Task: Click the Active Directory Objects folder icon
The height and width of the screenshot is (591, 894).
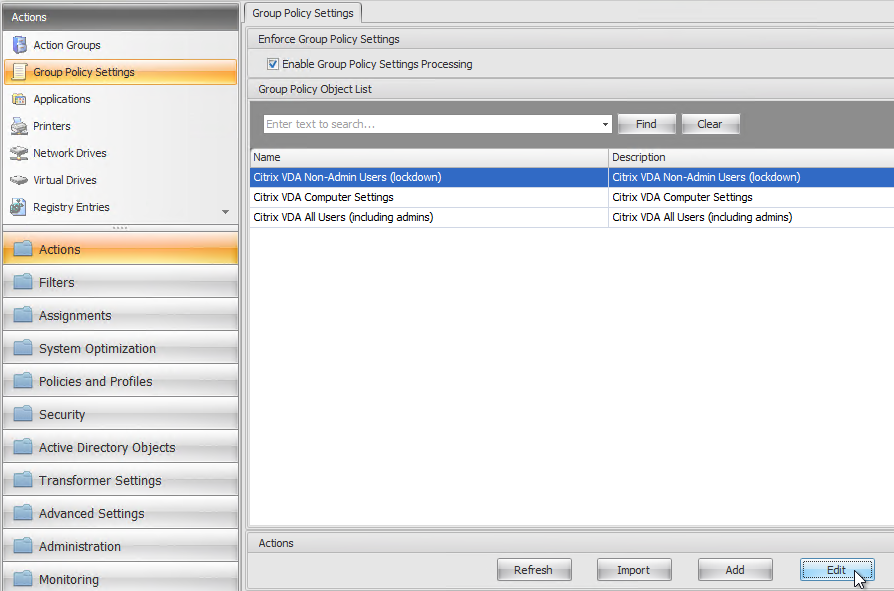Action: [x=23, y=447]
